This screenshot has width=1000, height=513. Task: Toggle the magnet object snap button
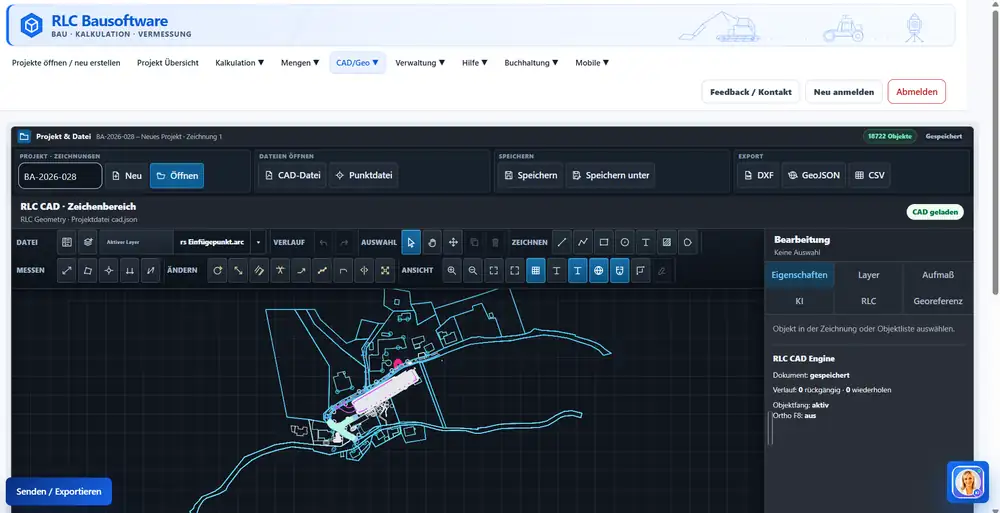[x=619, y=271]
